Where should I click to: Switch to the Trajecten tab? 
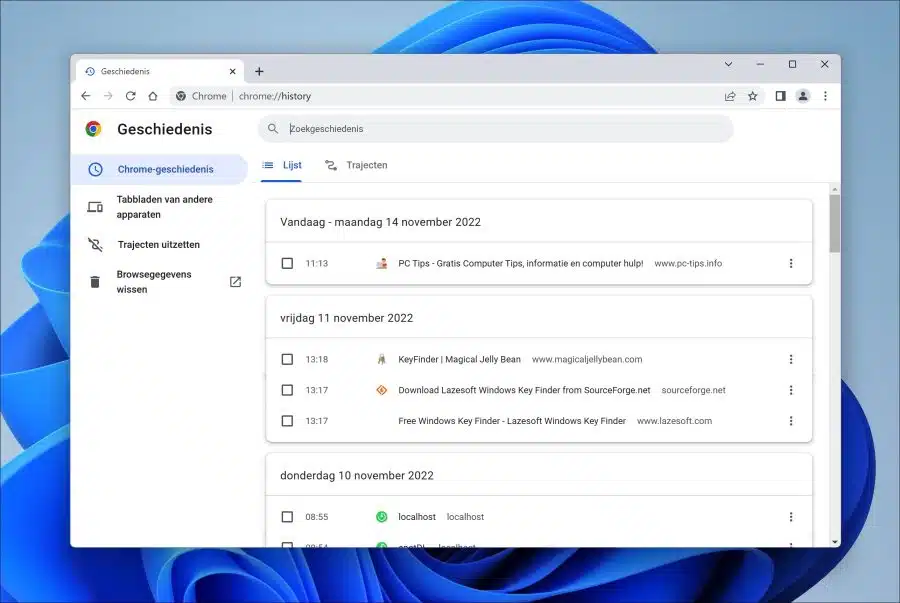pos(356,165)
